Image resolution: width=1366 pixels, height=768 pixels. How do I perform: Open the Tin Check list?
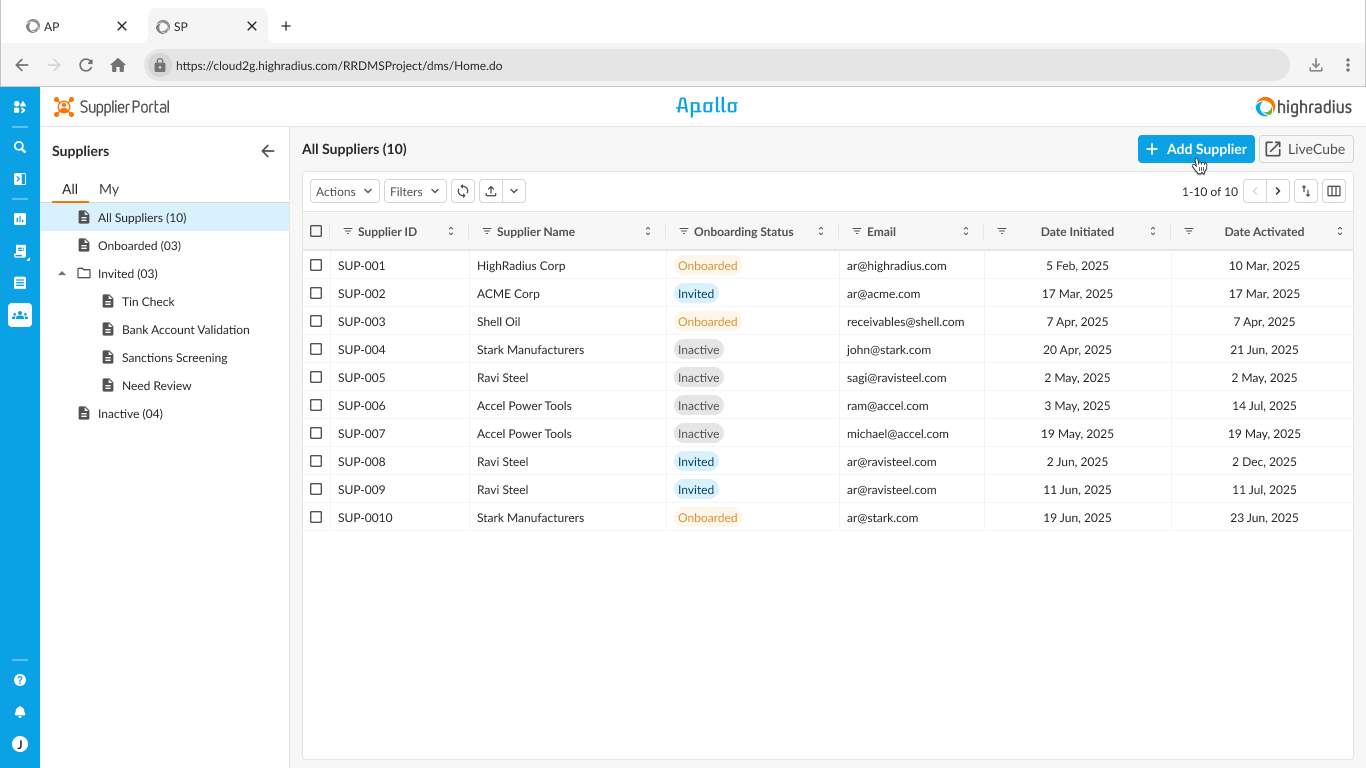coord(148,301)
